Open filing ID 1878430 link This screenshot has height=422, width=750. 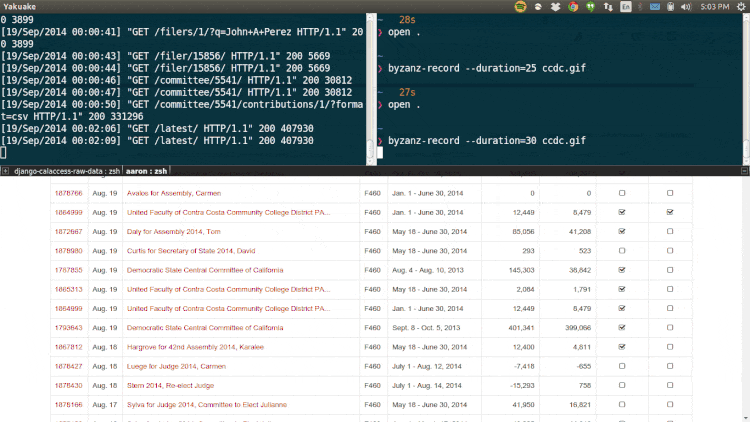[68, 385]
